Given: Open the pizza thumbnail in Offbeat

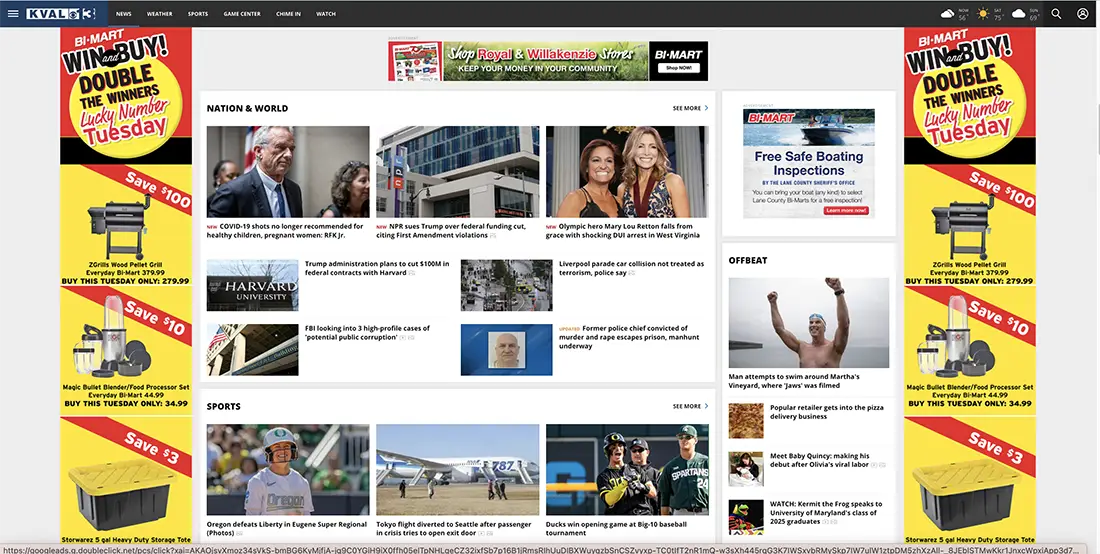Looking at the screenshot, I should (746, 421).
